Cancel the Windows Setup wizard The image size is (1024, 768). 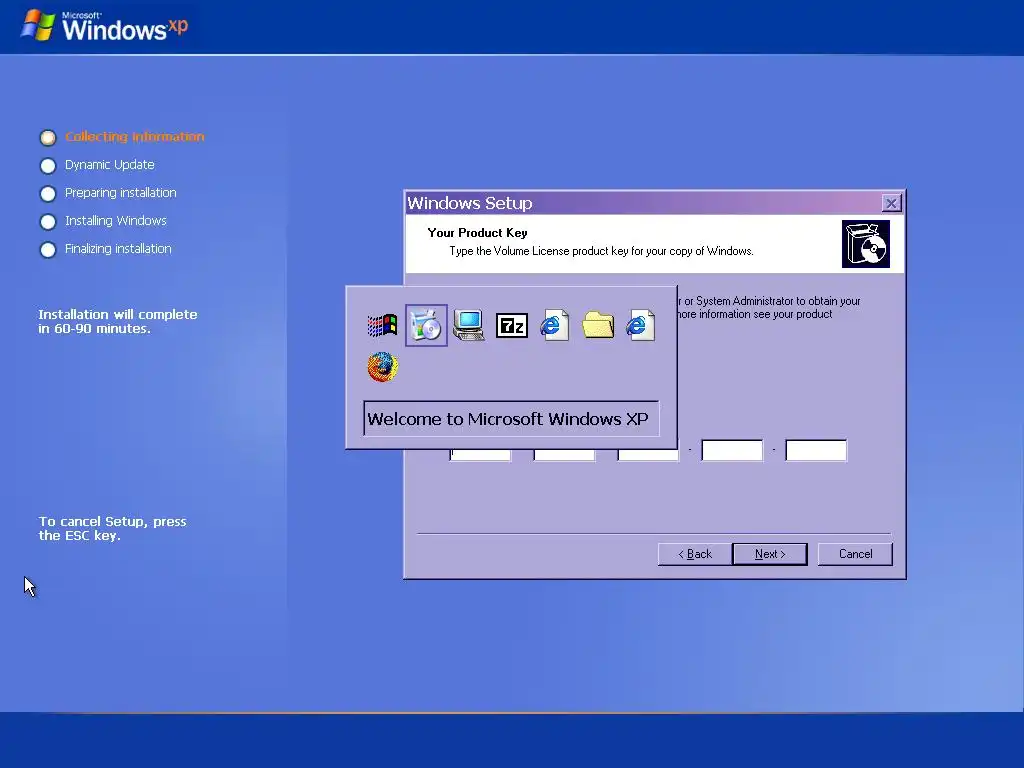(x=856, y=554)
